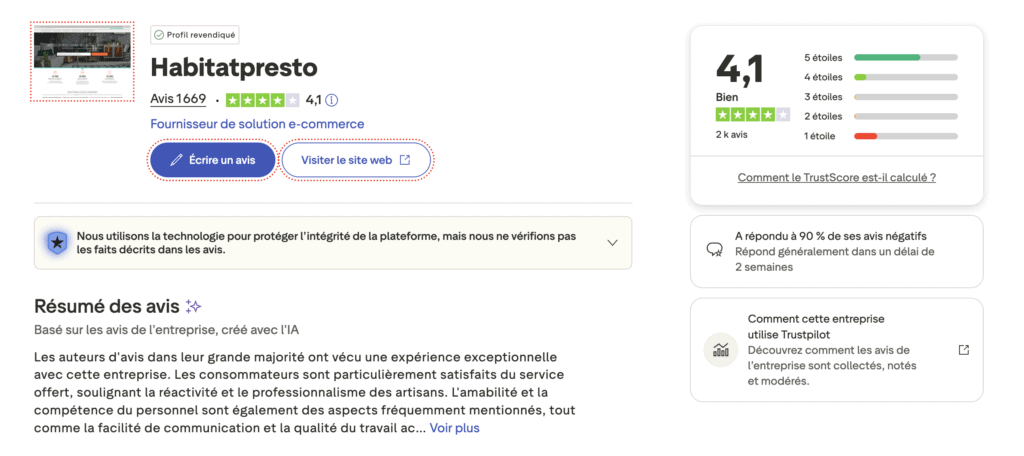Filter reviews by 5 étoiles bar
Screen dimensions: 1024x456
906,57
